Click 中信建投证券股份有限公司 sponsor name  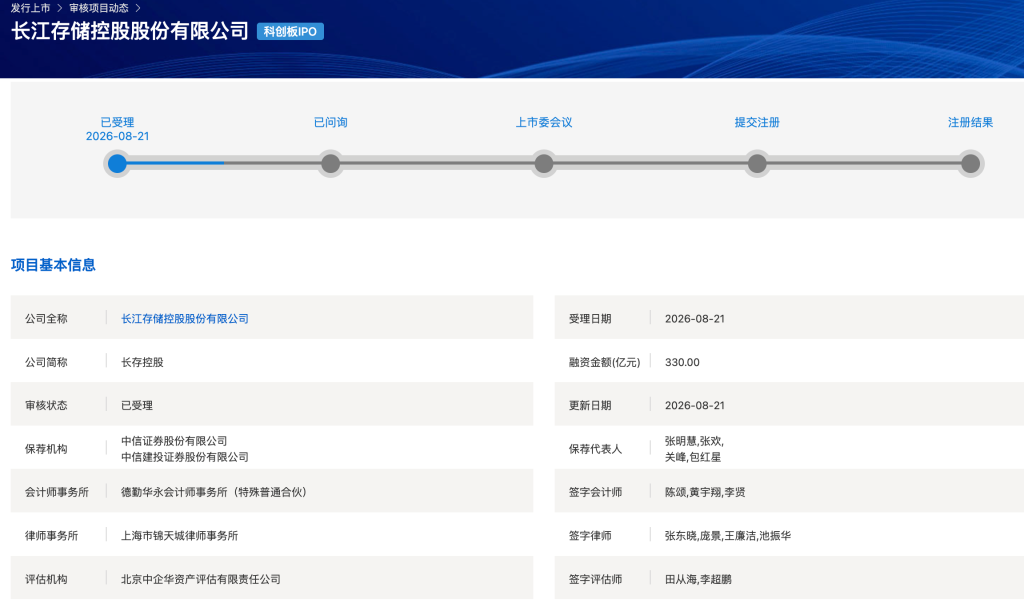tap(185, 457)
